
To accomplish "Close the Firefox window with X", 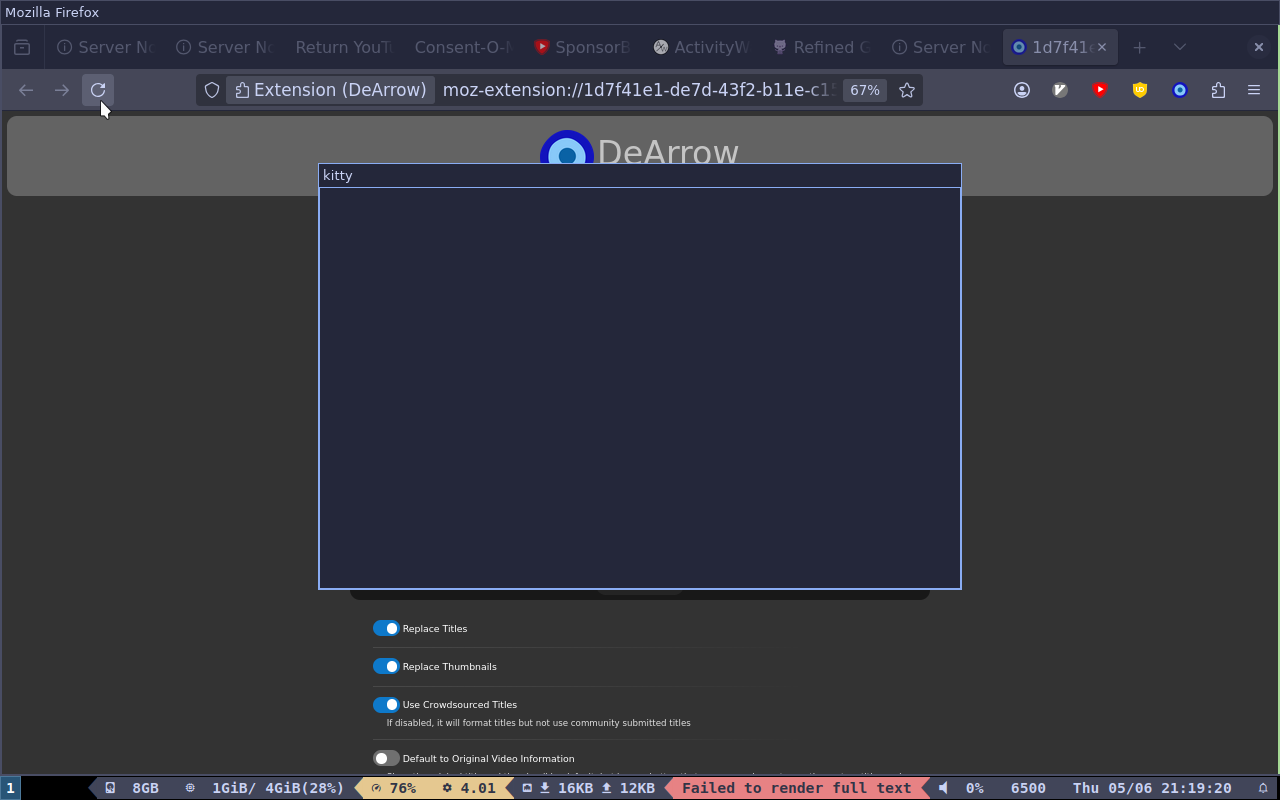I will pyautogui.click(x=1258, y=47).
